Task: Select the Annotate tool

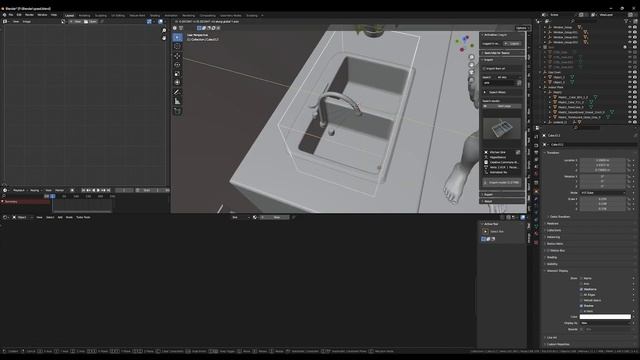Action: click(x=177, y=92)
